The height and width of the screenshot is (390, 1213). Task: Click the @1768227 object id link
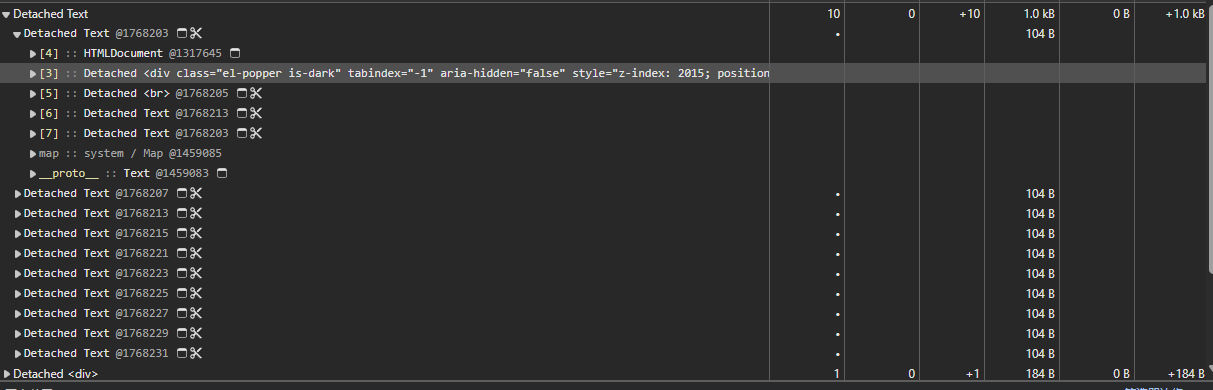[142, 313]
